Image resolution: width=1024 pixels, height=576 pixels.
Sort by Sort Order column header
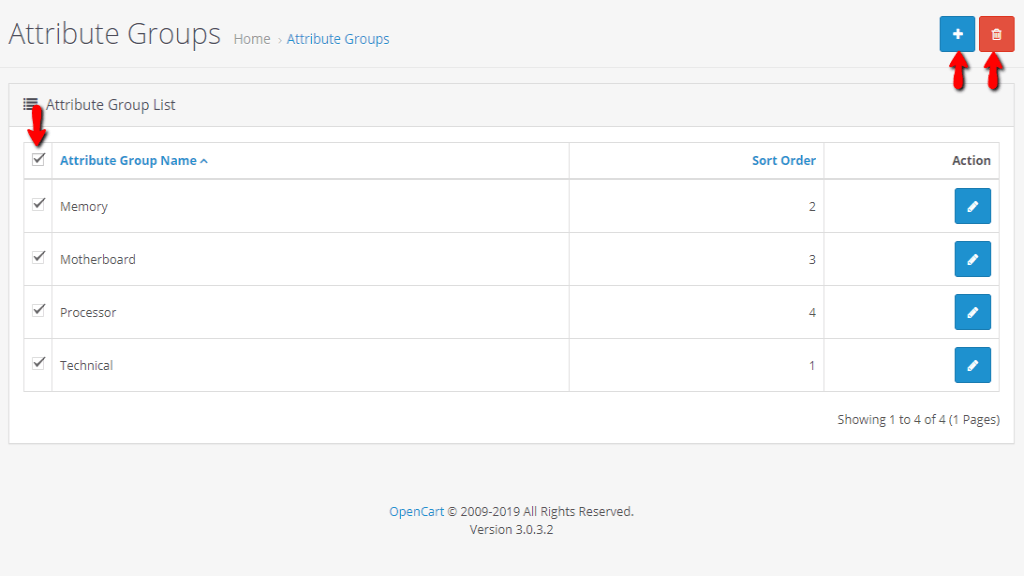783,160
